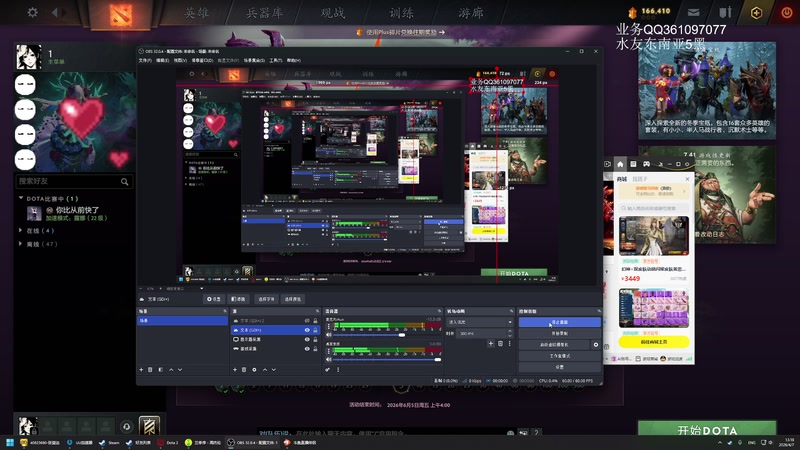This screenshot has width=800, height=450.
Task: Toggle lock on selected 文本 (GDI+) source
Action: click(315, 330)
